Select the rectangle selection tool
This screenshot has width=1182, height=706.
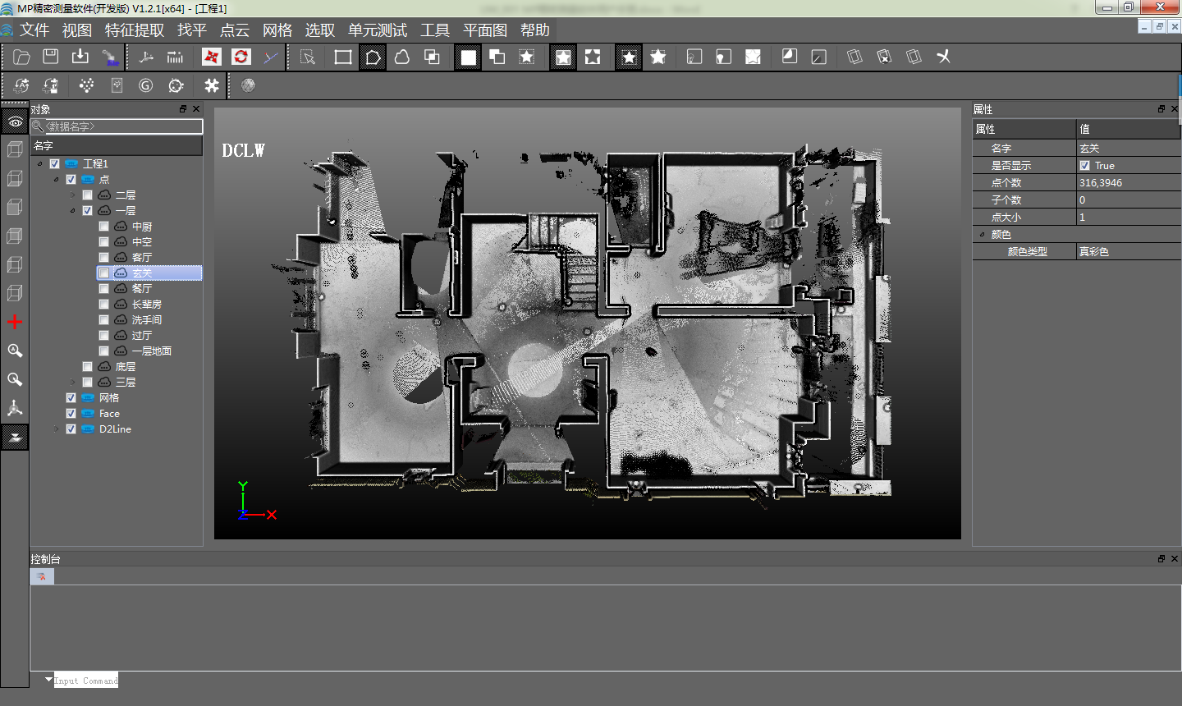tap(343, 57)
